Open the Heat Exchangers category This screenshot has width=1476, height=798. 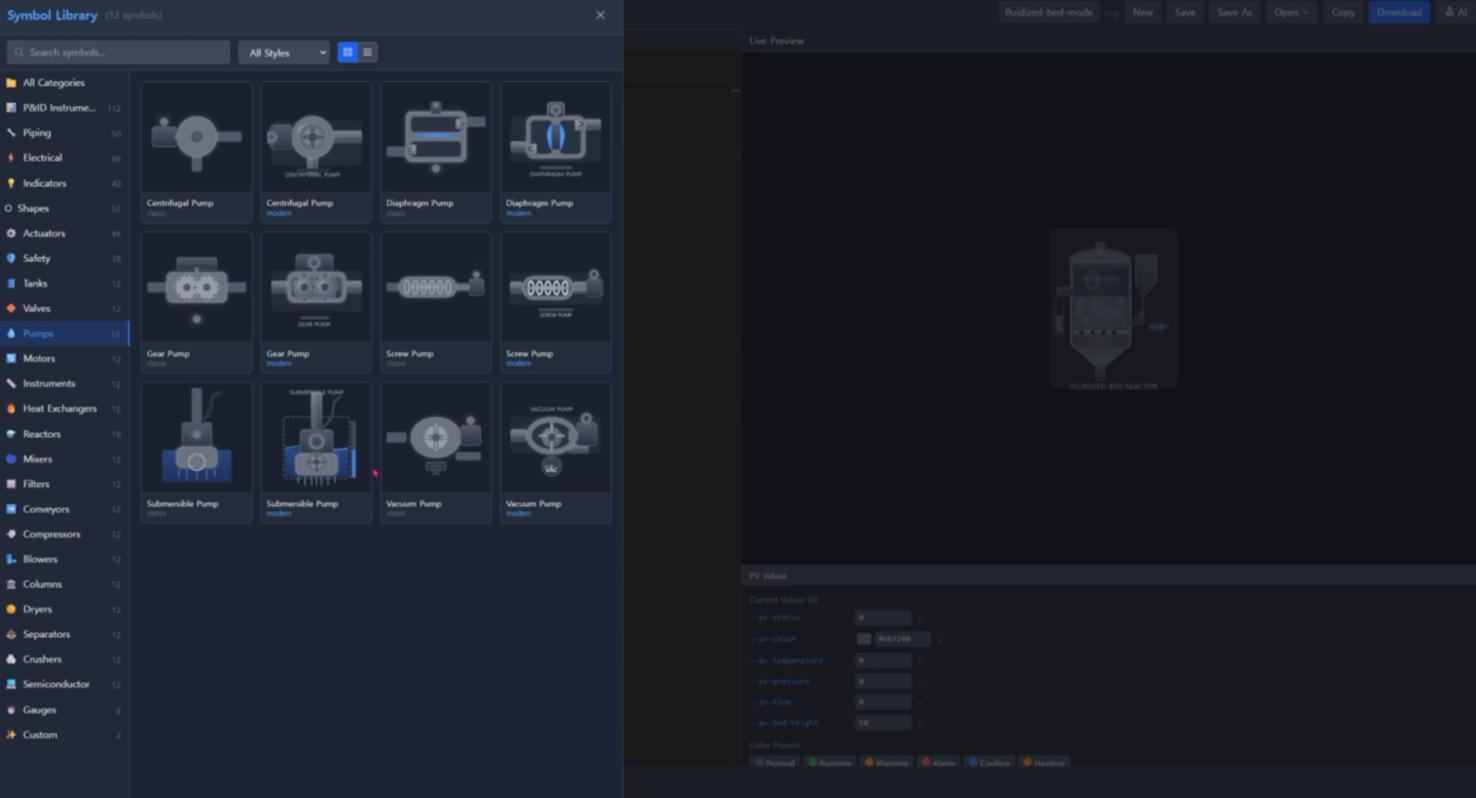pyautogui.click(x=64, y=408)
